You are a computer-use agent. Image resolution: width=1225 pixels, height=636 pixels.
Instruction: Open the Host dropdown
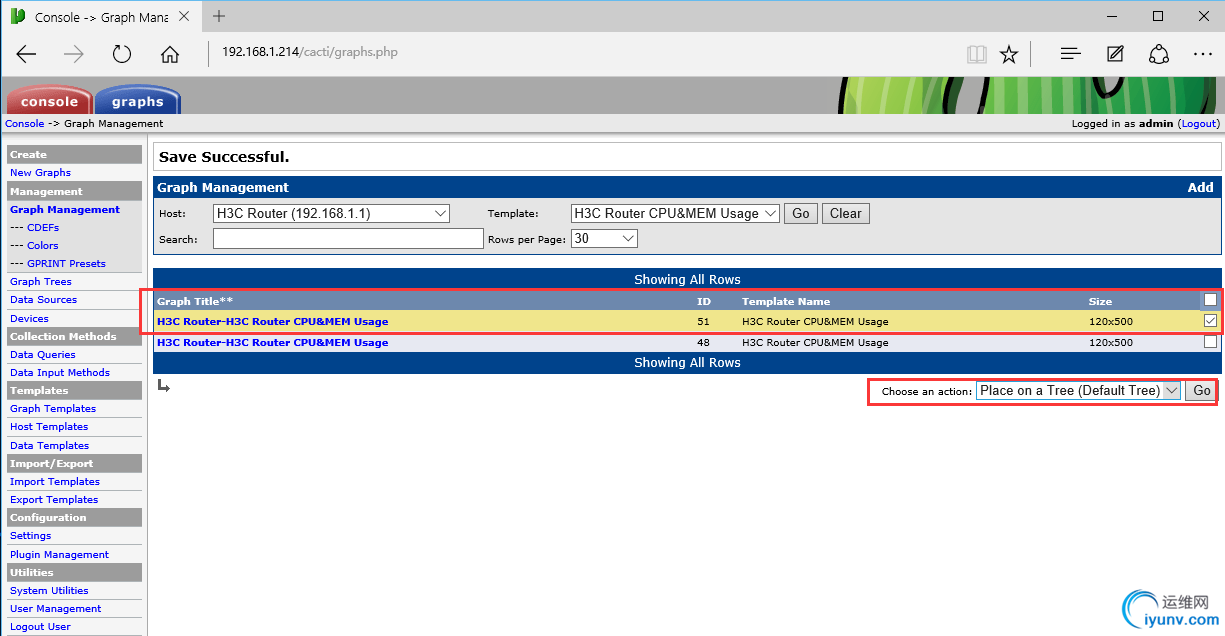[x=332, y=213]
